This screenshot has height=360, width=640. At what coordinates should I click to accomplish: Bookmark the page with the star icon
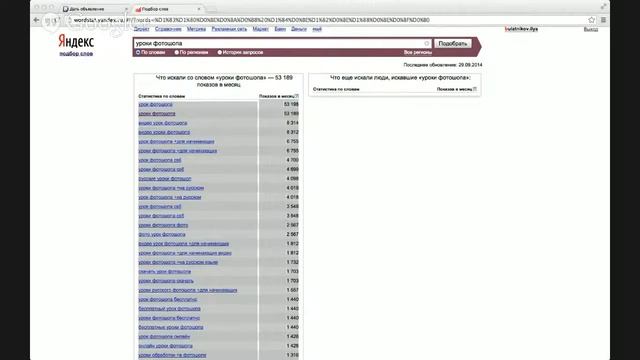(x=591, y=20)
